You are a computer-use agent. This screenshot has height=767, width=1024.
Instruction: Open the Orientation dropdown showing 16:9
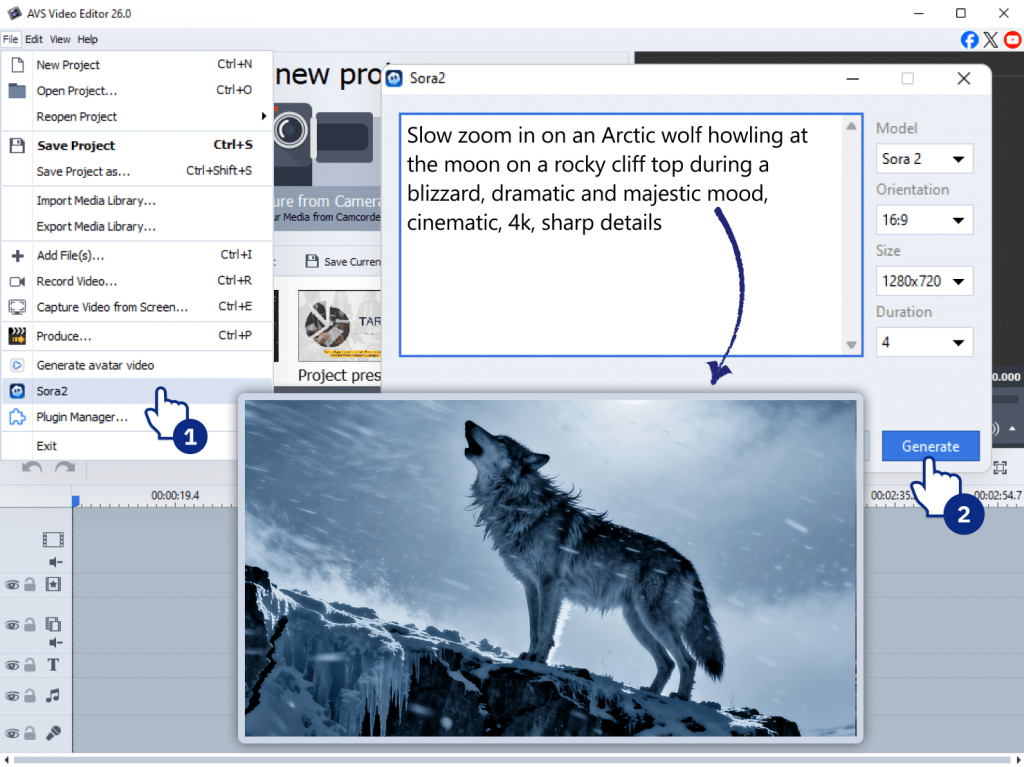click(x=924, y=220)
